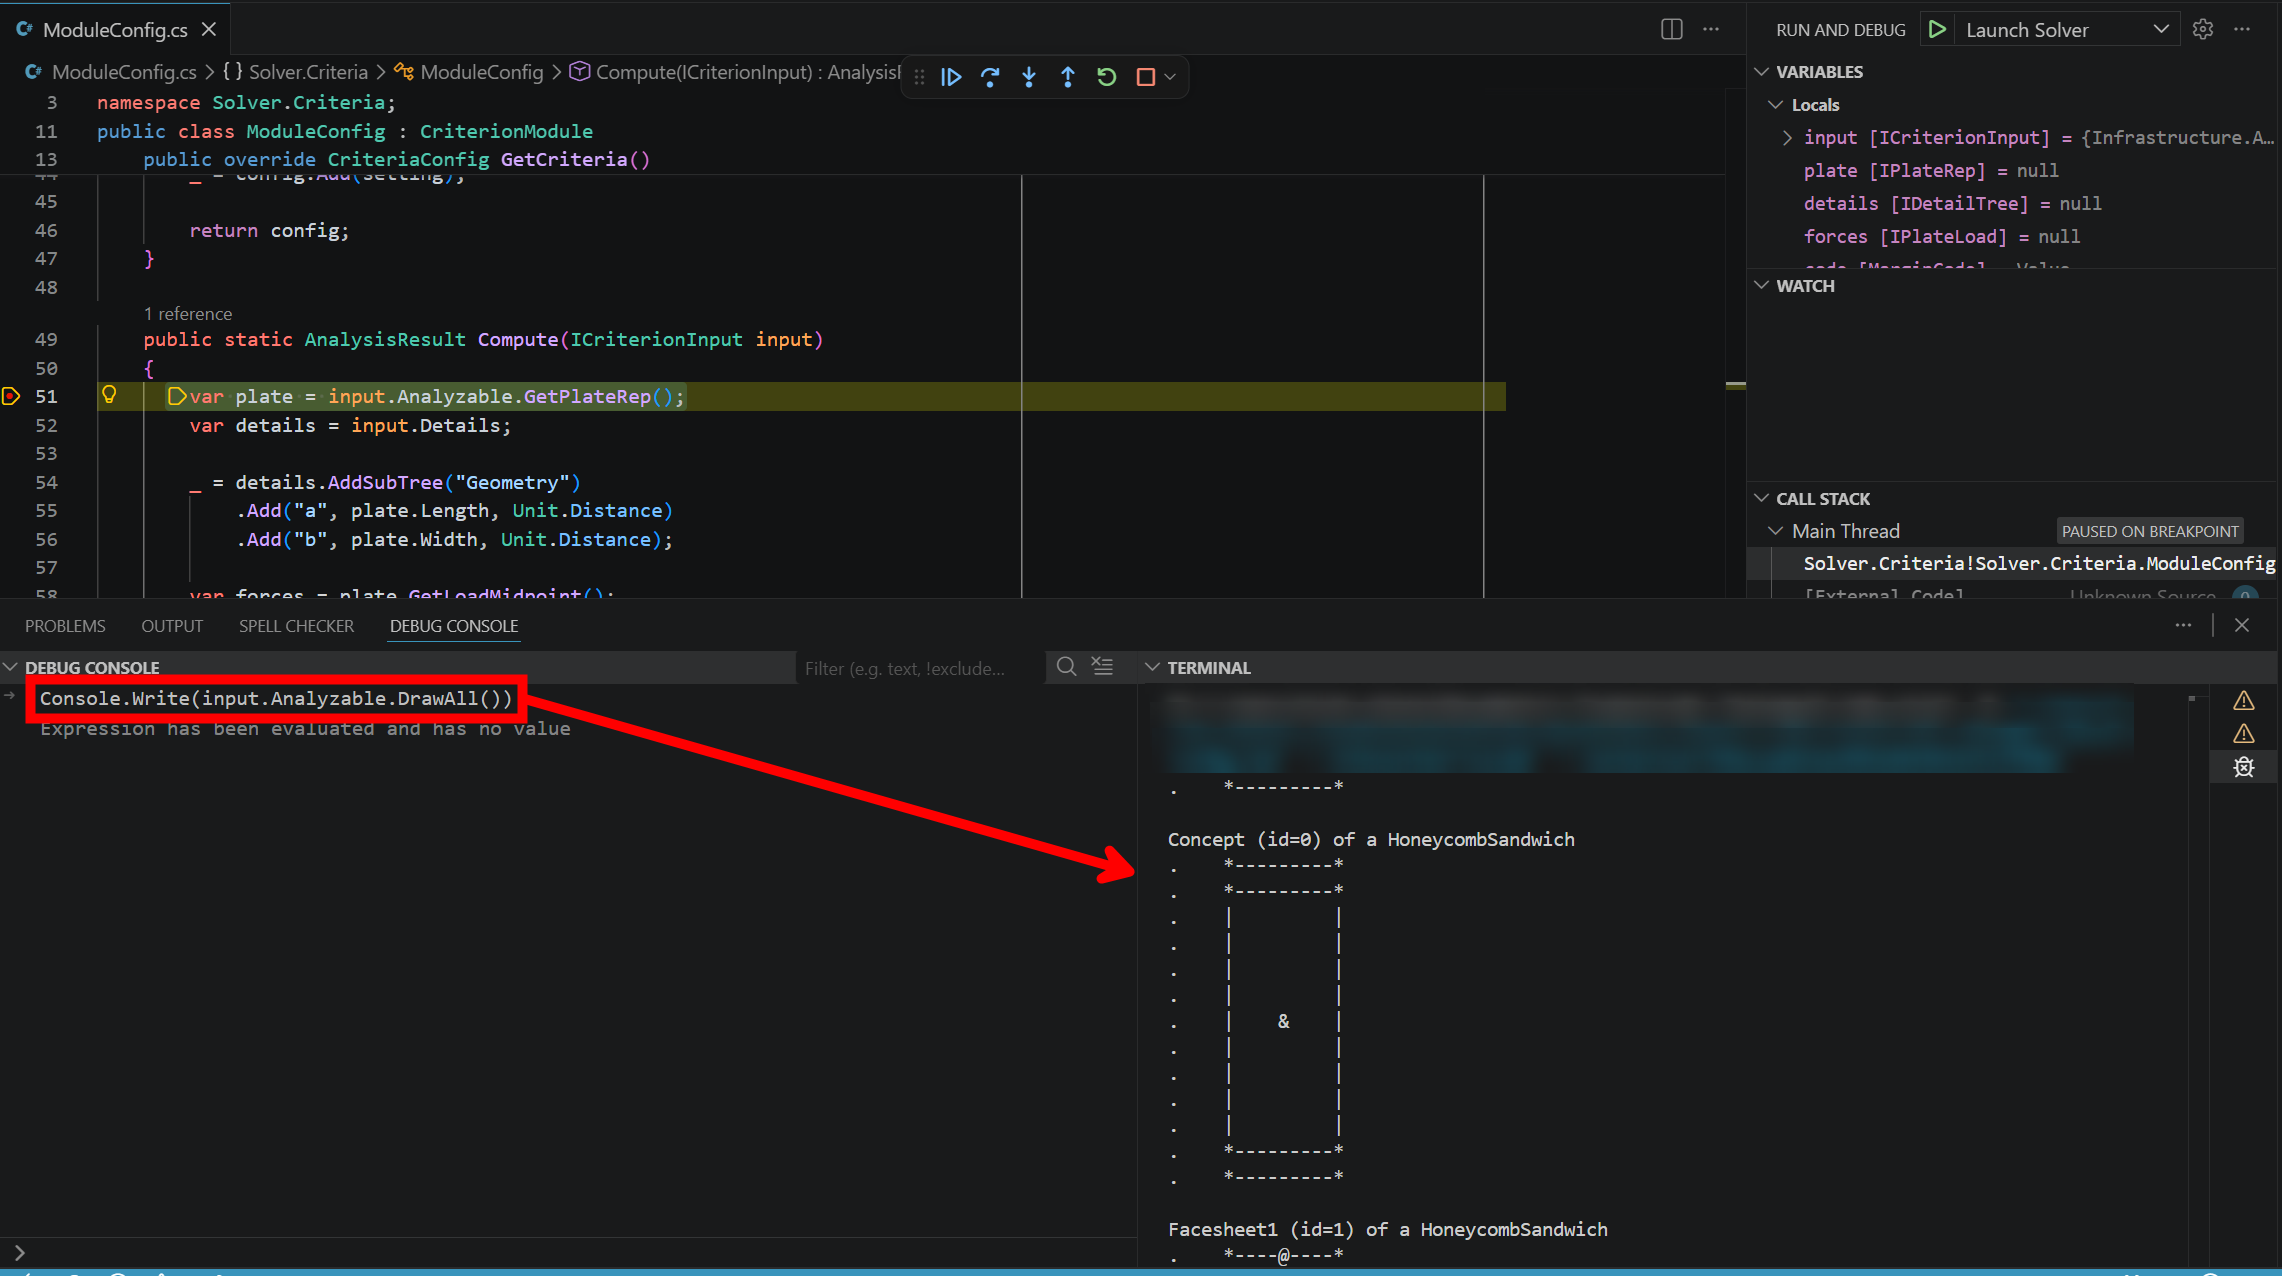Click the '1 reference' CodeLens link
Screen dimensions: 2282x1276
coord(188,314)
